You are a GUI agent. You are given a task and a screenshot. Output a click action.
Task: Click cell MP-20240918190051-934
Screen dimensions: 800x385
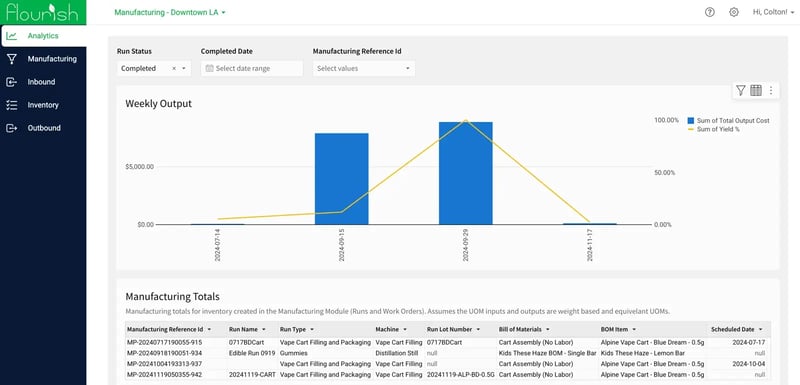point(164,353)
